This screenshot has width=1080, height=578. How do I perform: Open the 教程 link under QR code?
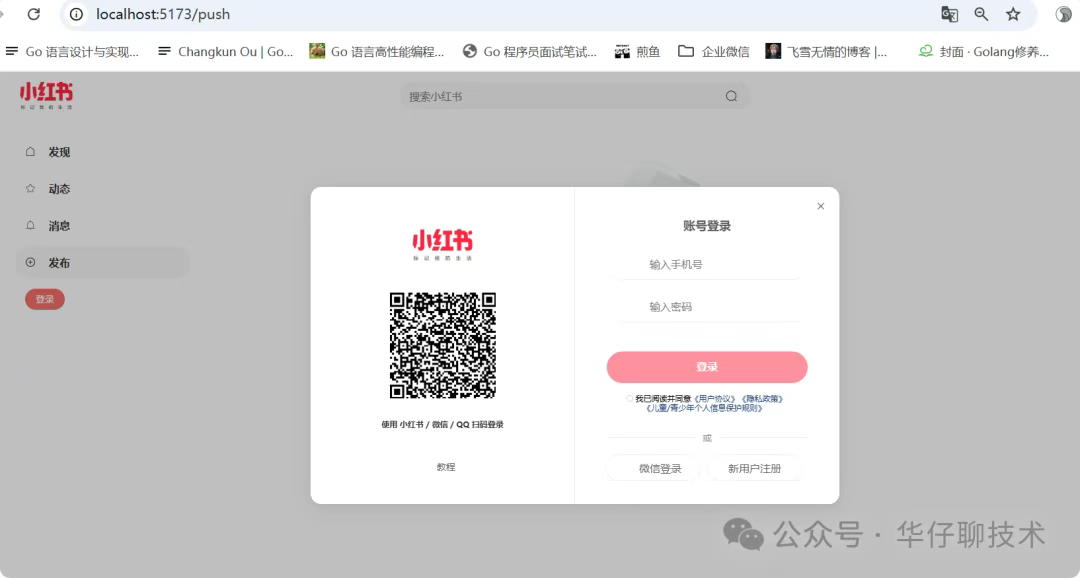click(446, 467)
